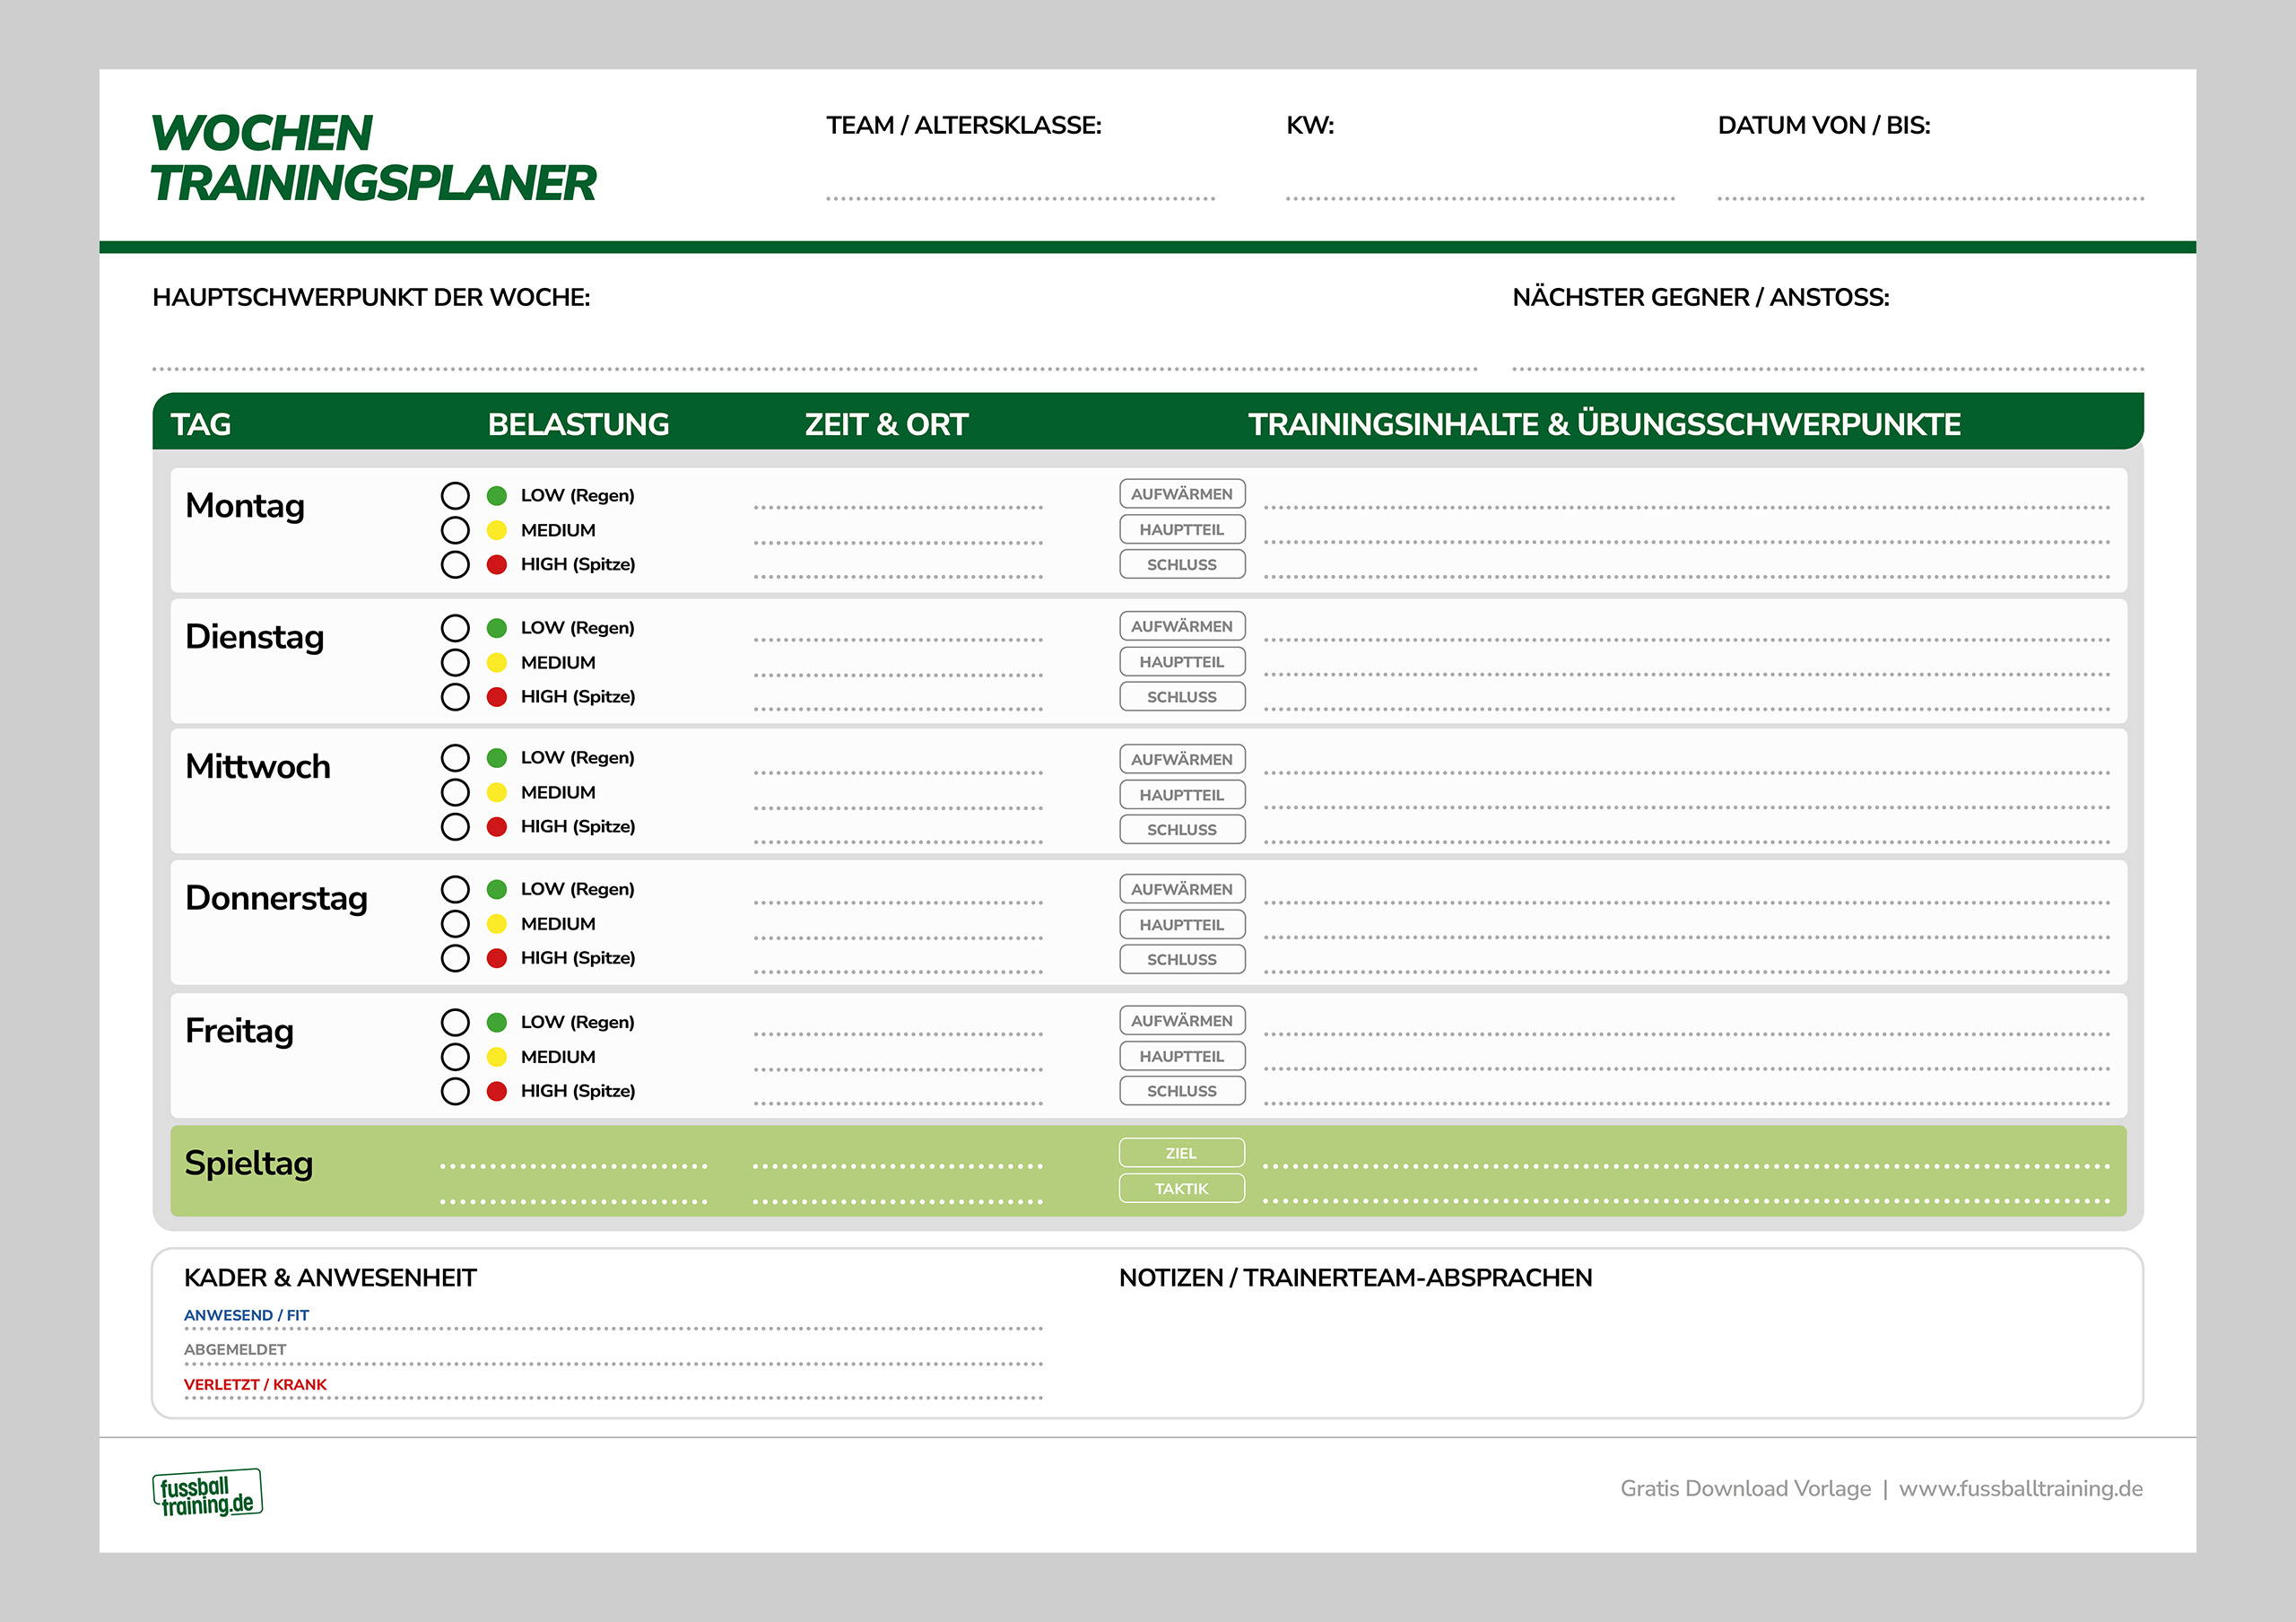Screen dimensions: 2296x1622
Task: Select Dienstag HIGH (Spitze) radio circle
Action: pyautogui.click(x=455, y=697)
